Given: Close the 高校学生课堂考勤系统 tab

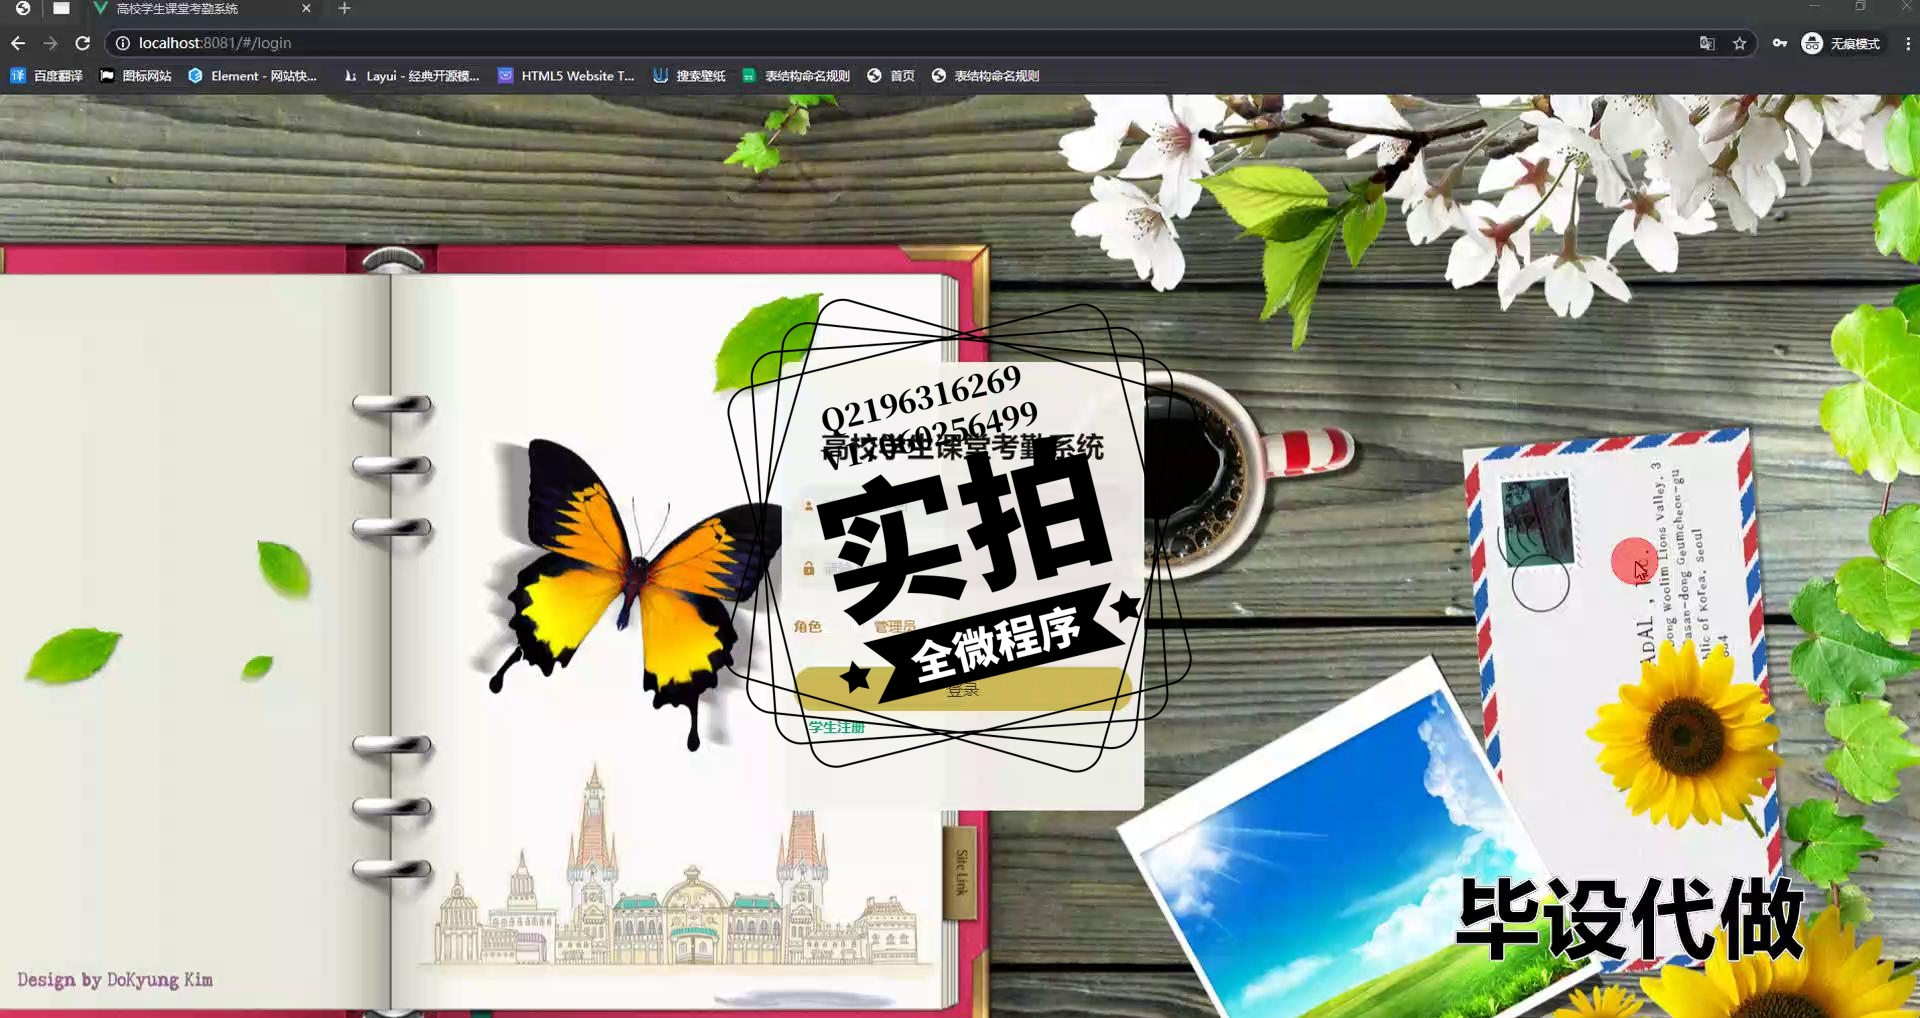Looking at the screenshot, I should [x=306, y=8].
